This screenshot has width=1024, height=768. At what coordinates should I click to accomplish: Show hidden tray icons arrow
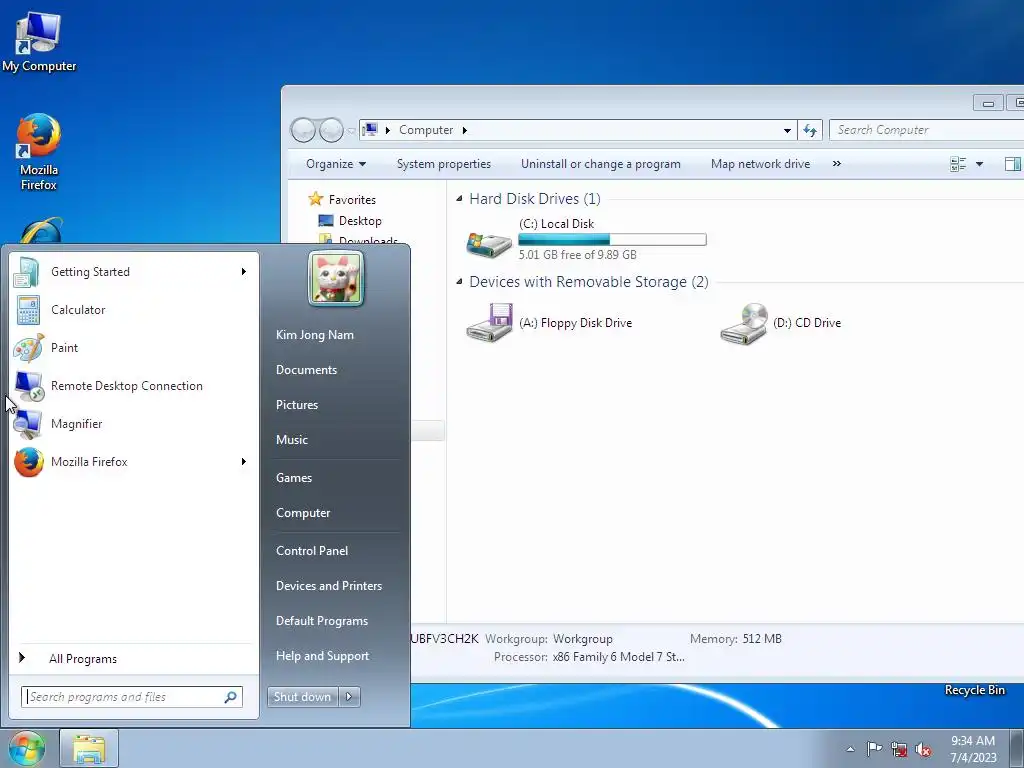[x=850, y=749]
